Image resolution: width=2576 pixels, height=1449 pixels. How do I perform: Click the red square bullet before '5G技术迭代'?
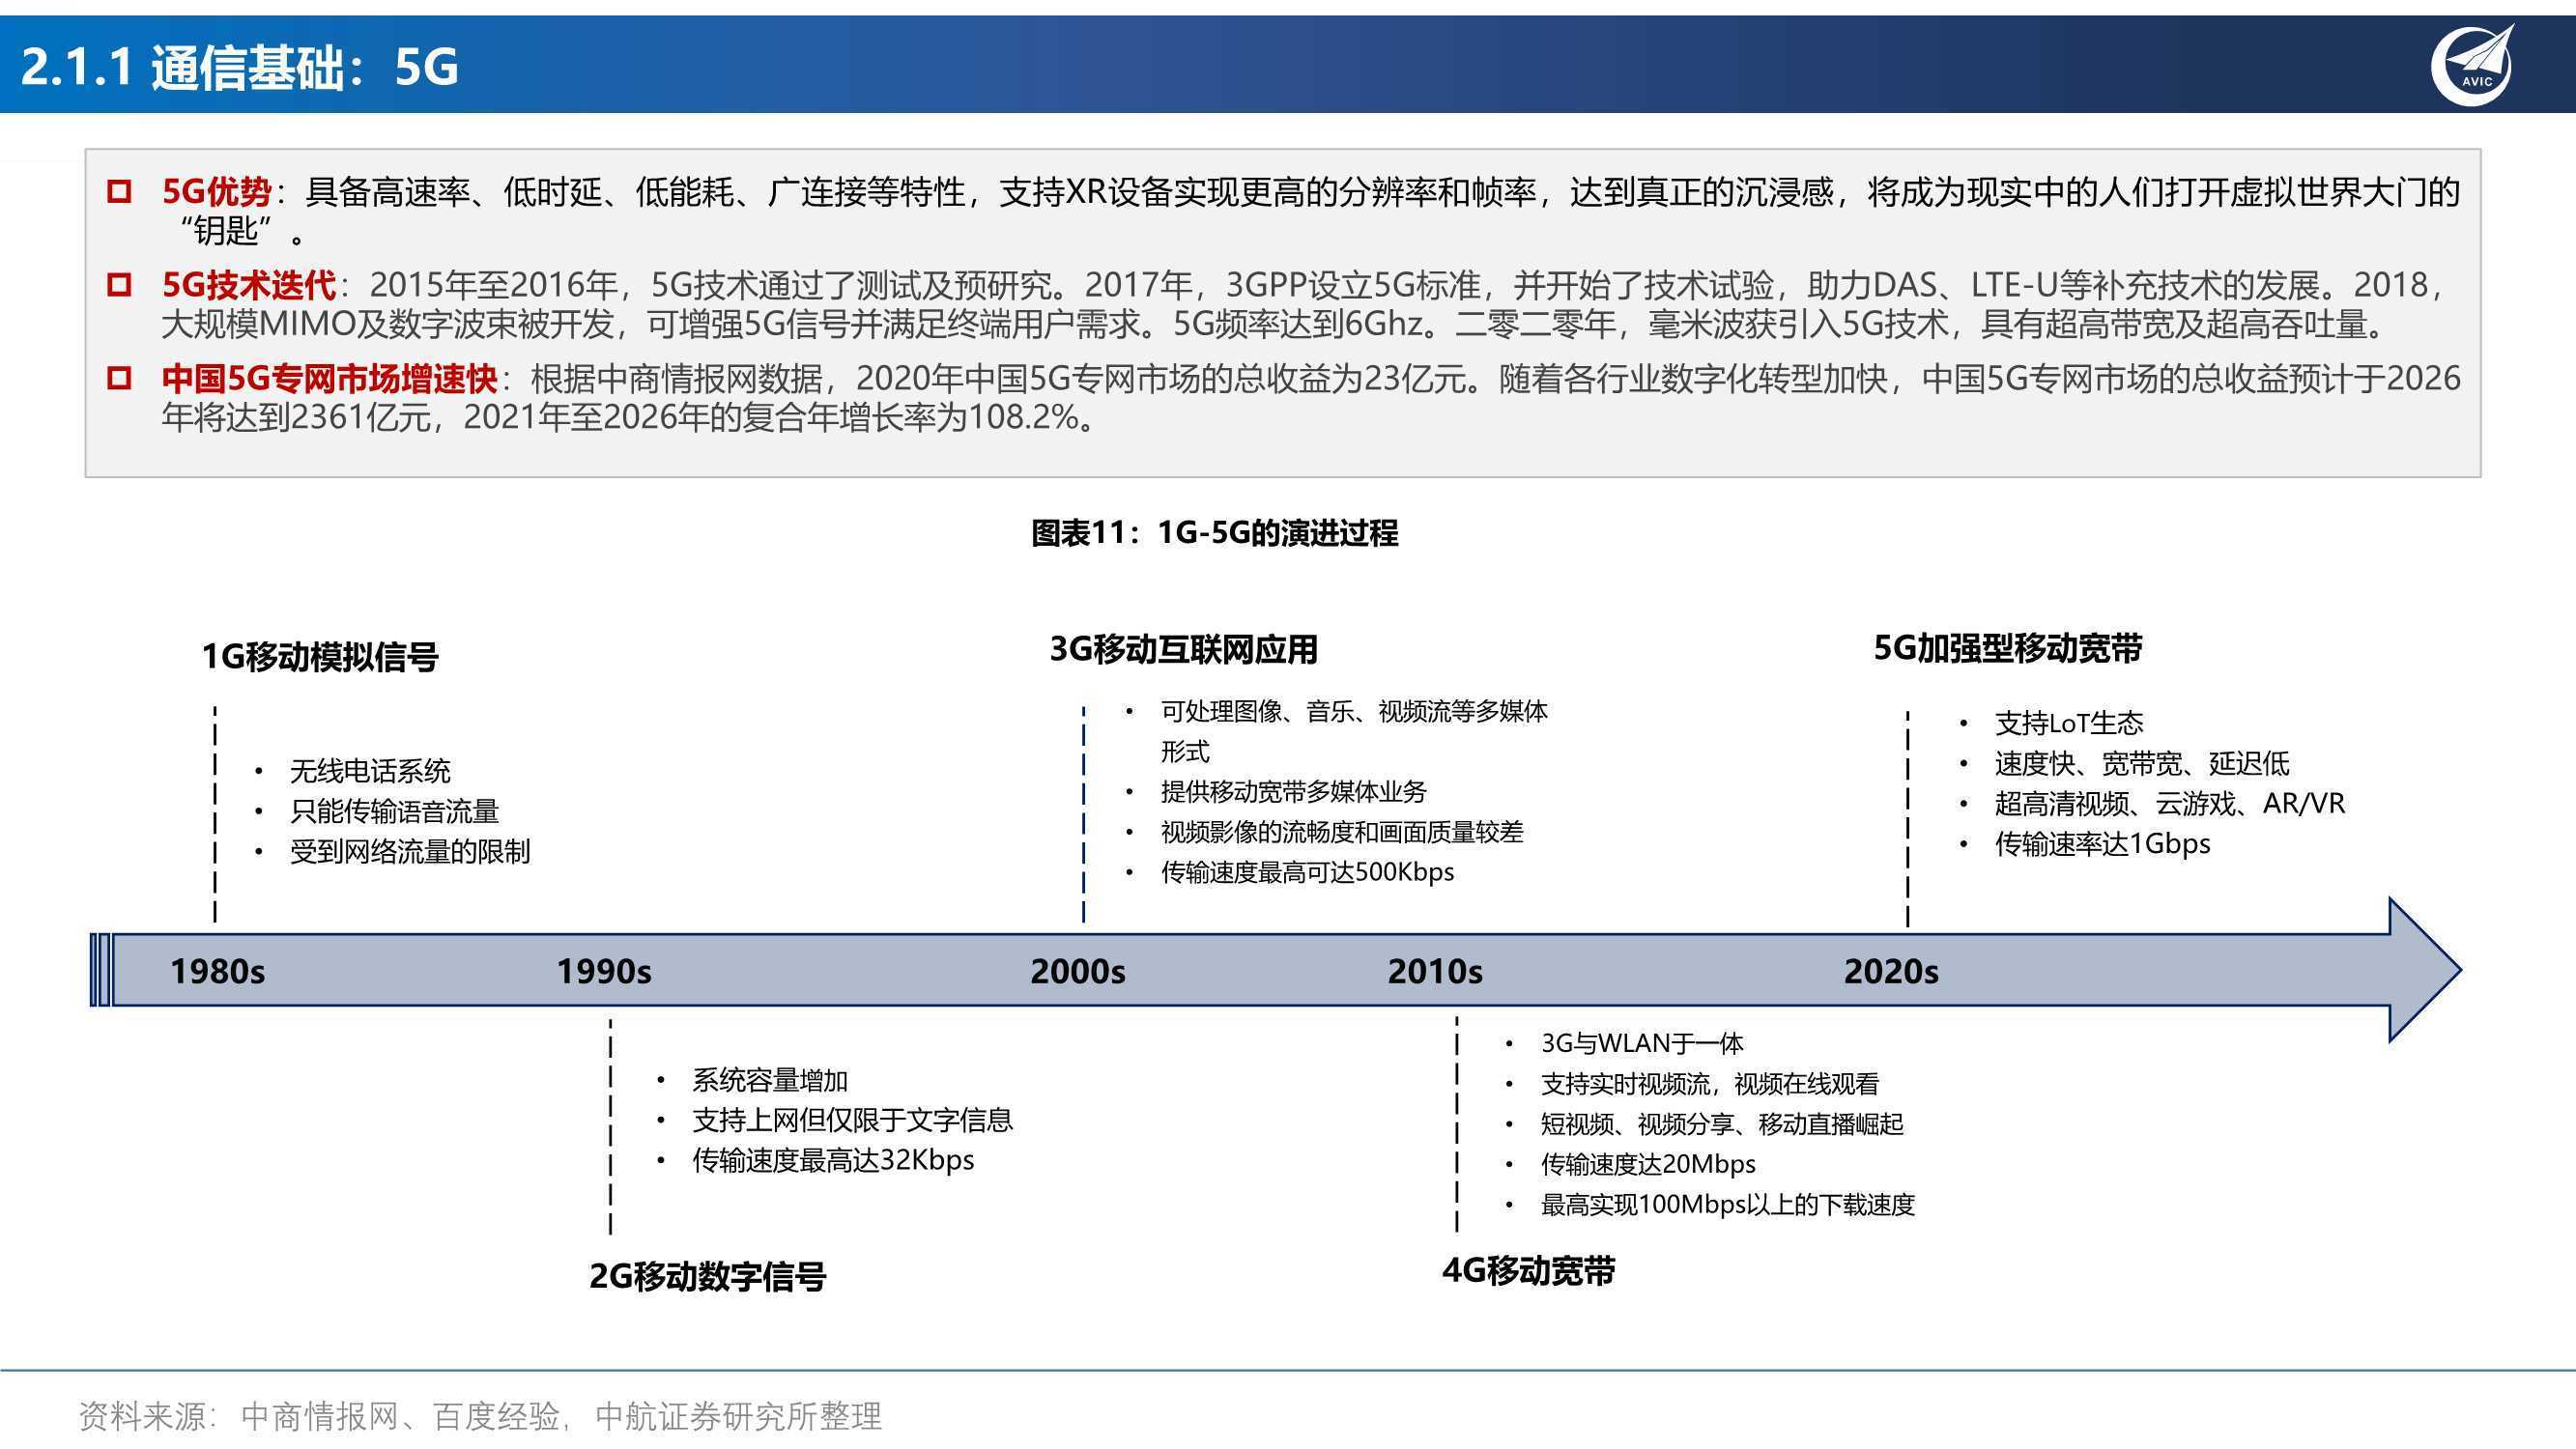click(119, 285)
